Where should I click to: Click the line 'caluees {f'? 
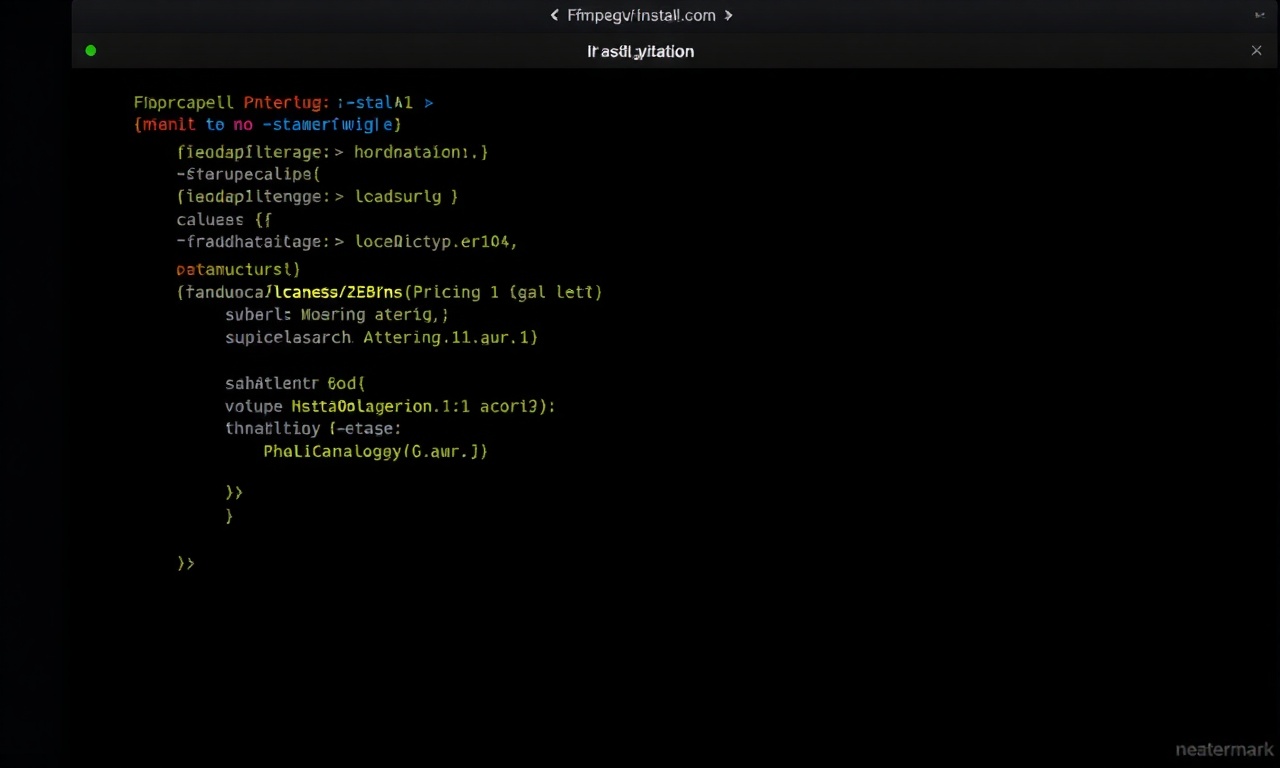coord(224,219)
